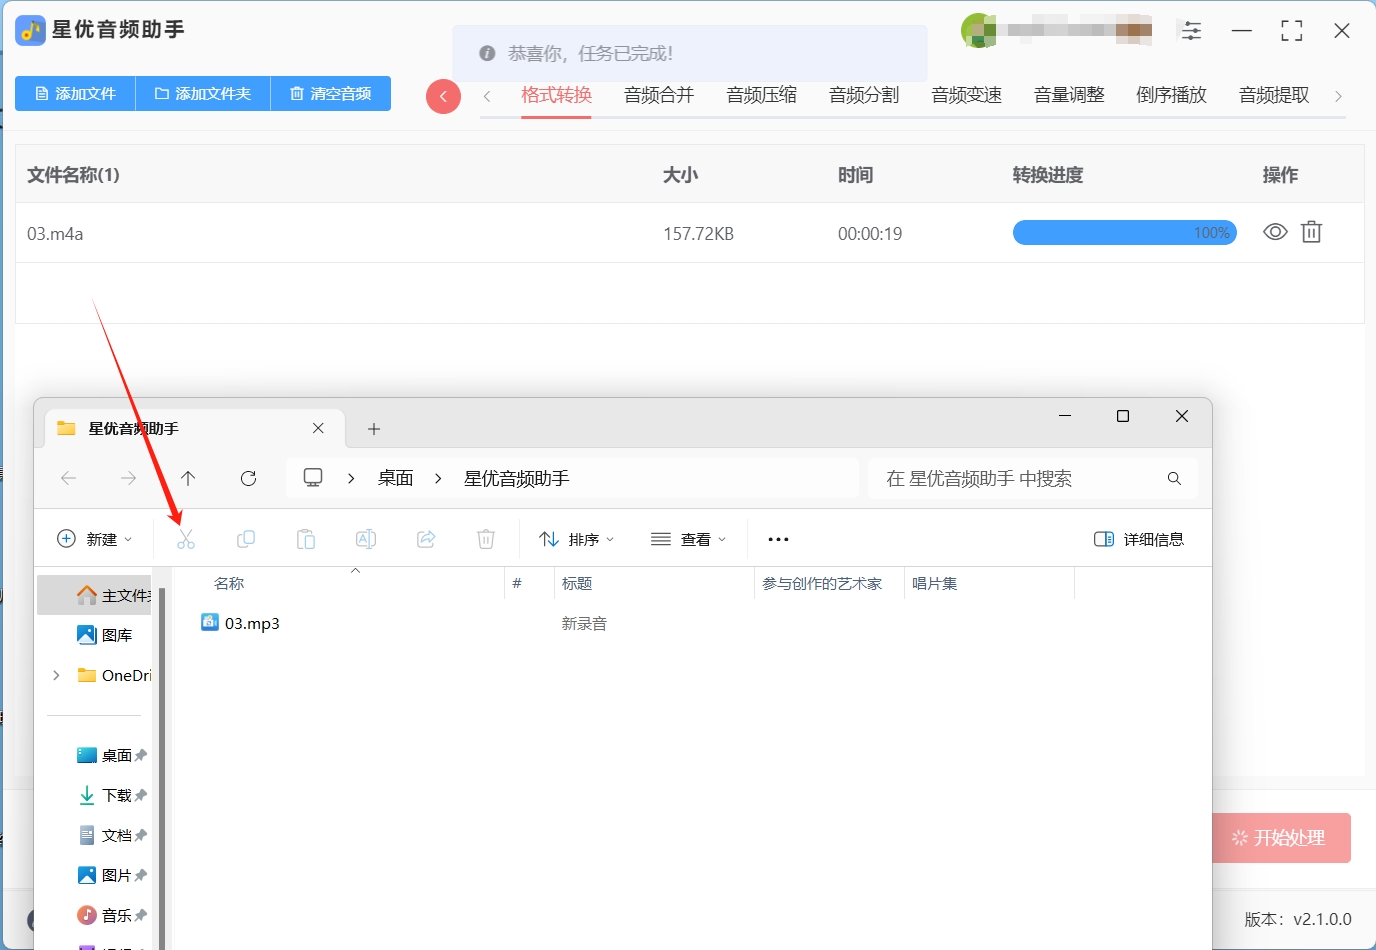Close the 星优音频助手 Explorer tab
This screenshot has height=950, width=1376.
pyautogui.click(x=318, y=428)
